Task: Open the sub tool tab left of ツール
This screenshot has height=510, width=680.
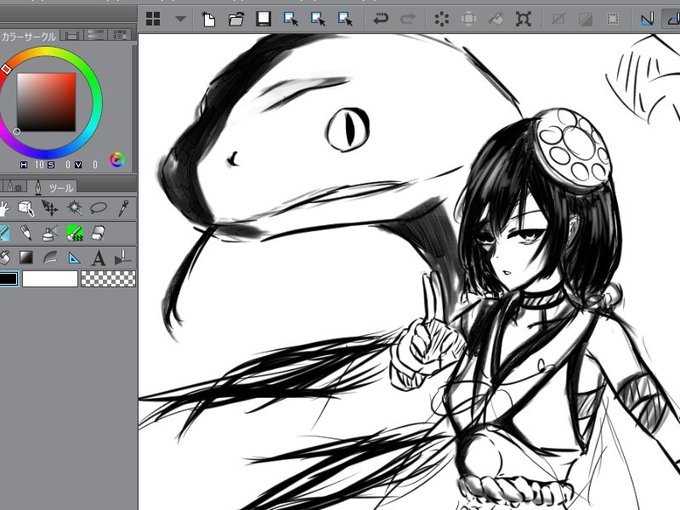Action: (x=15, y=187)
